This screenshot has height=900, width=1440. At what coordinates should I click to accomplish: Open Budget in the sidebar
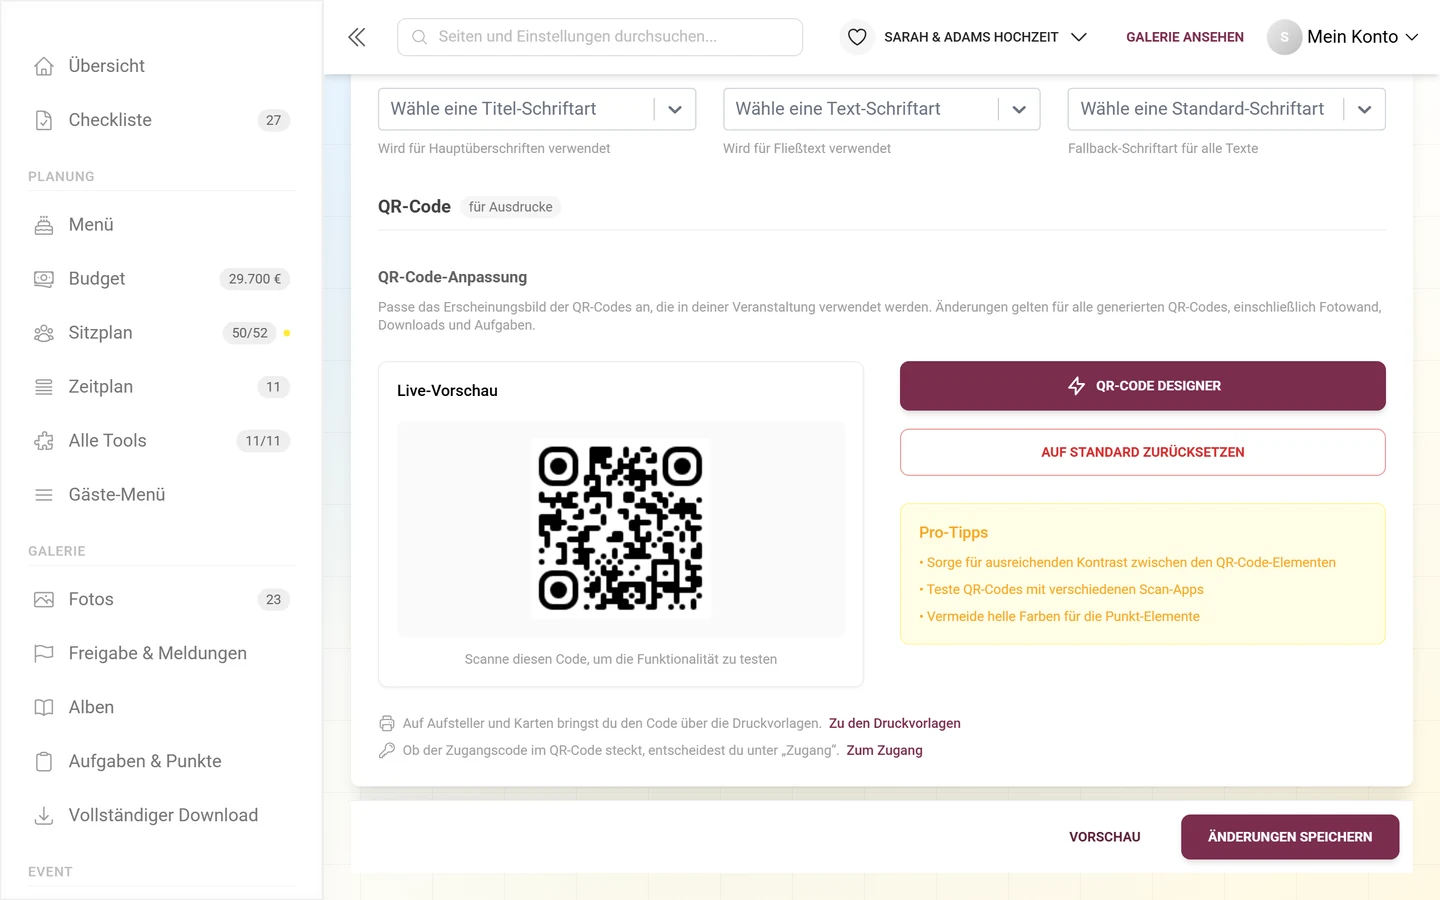tap(162, 279)
